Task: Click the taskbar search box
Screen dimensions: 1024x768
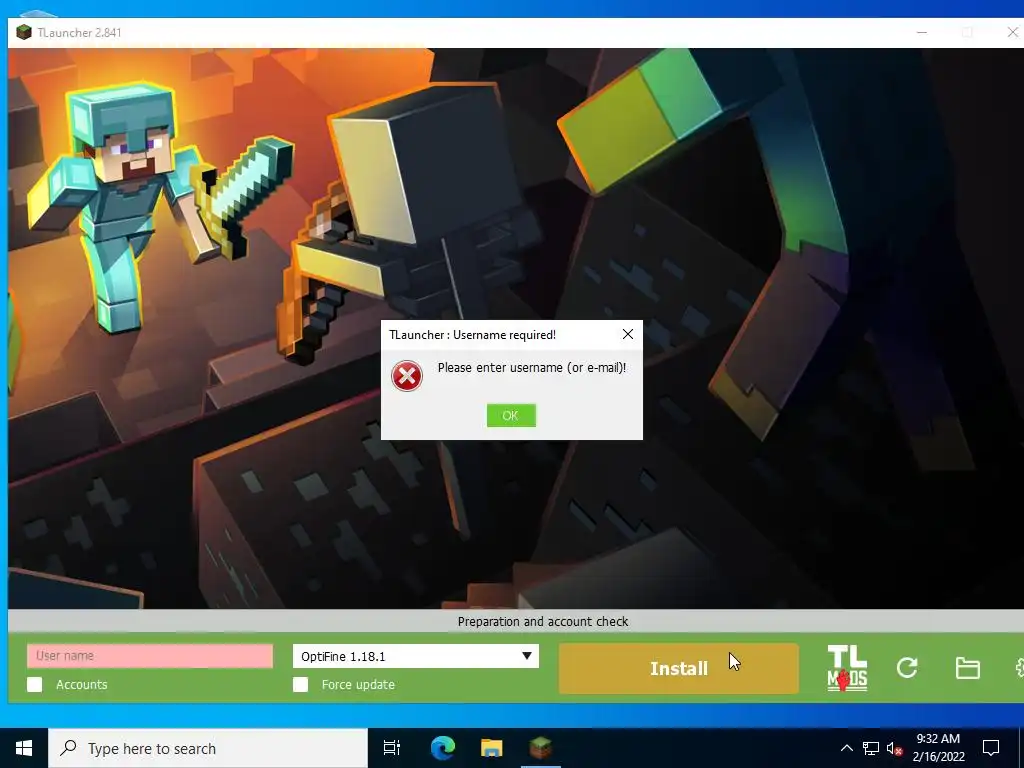Action: [x=208, y=748]
